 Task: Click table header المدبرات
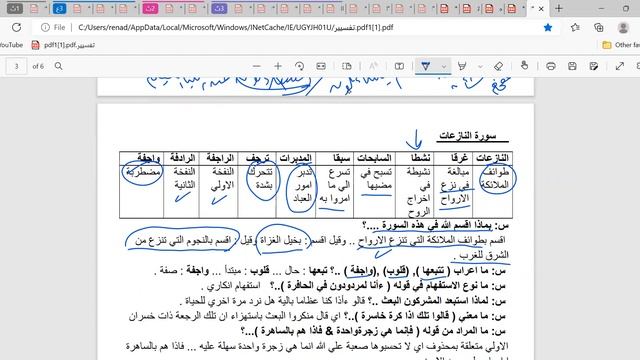296,158
